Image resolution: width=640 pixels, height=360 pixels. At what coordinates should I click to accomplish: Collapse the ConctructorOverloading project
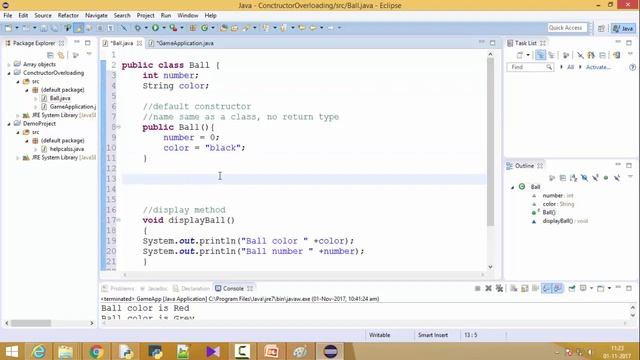[x=9, y=73]
